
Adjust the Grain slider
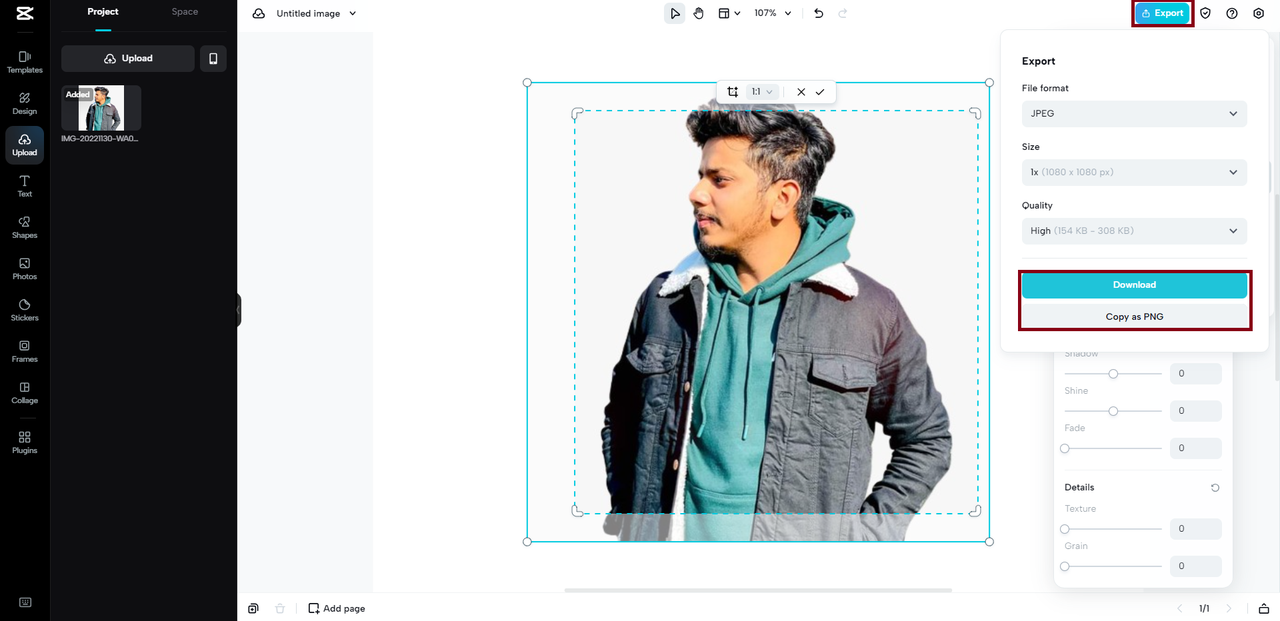1113,566
